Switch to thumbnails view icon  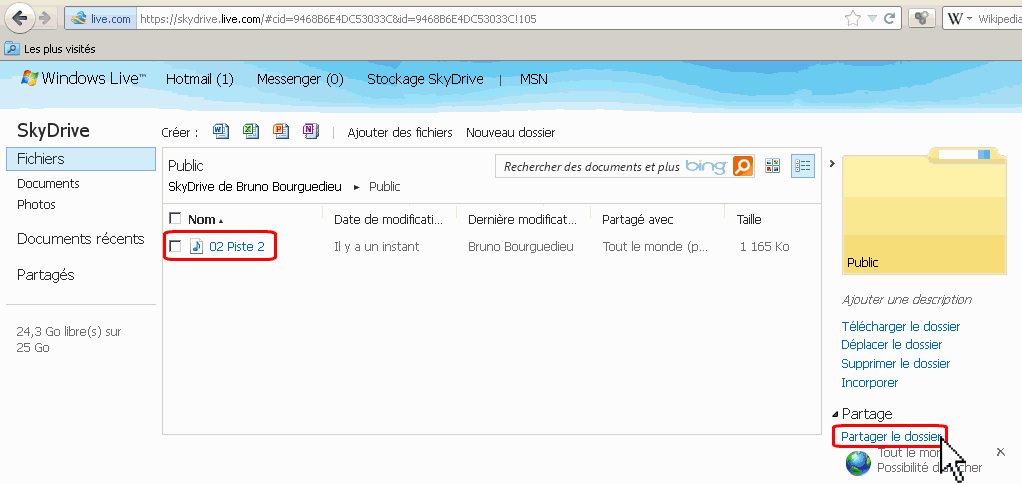click(x=772, y=166)
